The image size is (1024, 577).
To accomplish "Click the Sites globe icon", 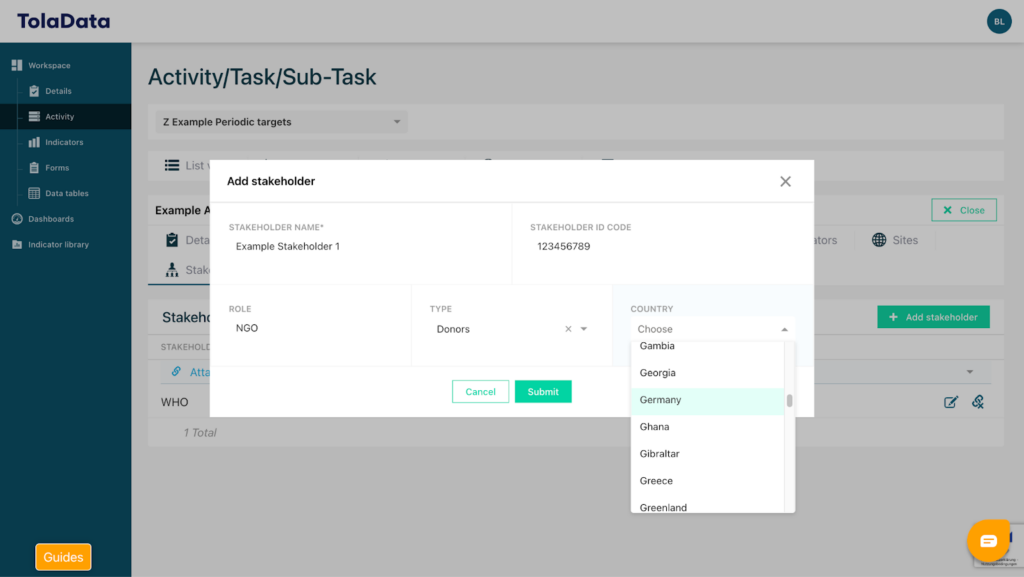I will [x=879, y=240].
